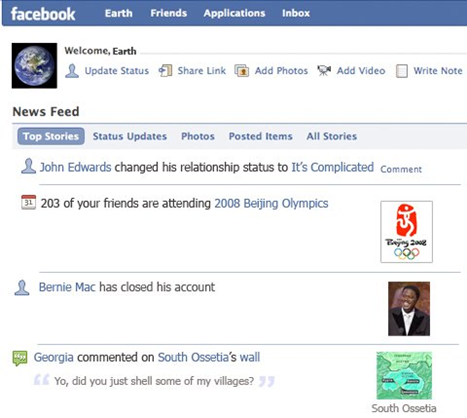The width and height of the screenshot is (467, 418).
Task: Click the Beijing 2008 logo thumbnail
Action: click(407, 232)
